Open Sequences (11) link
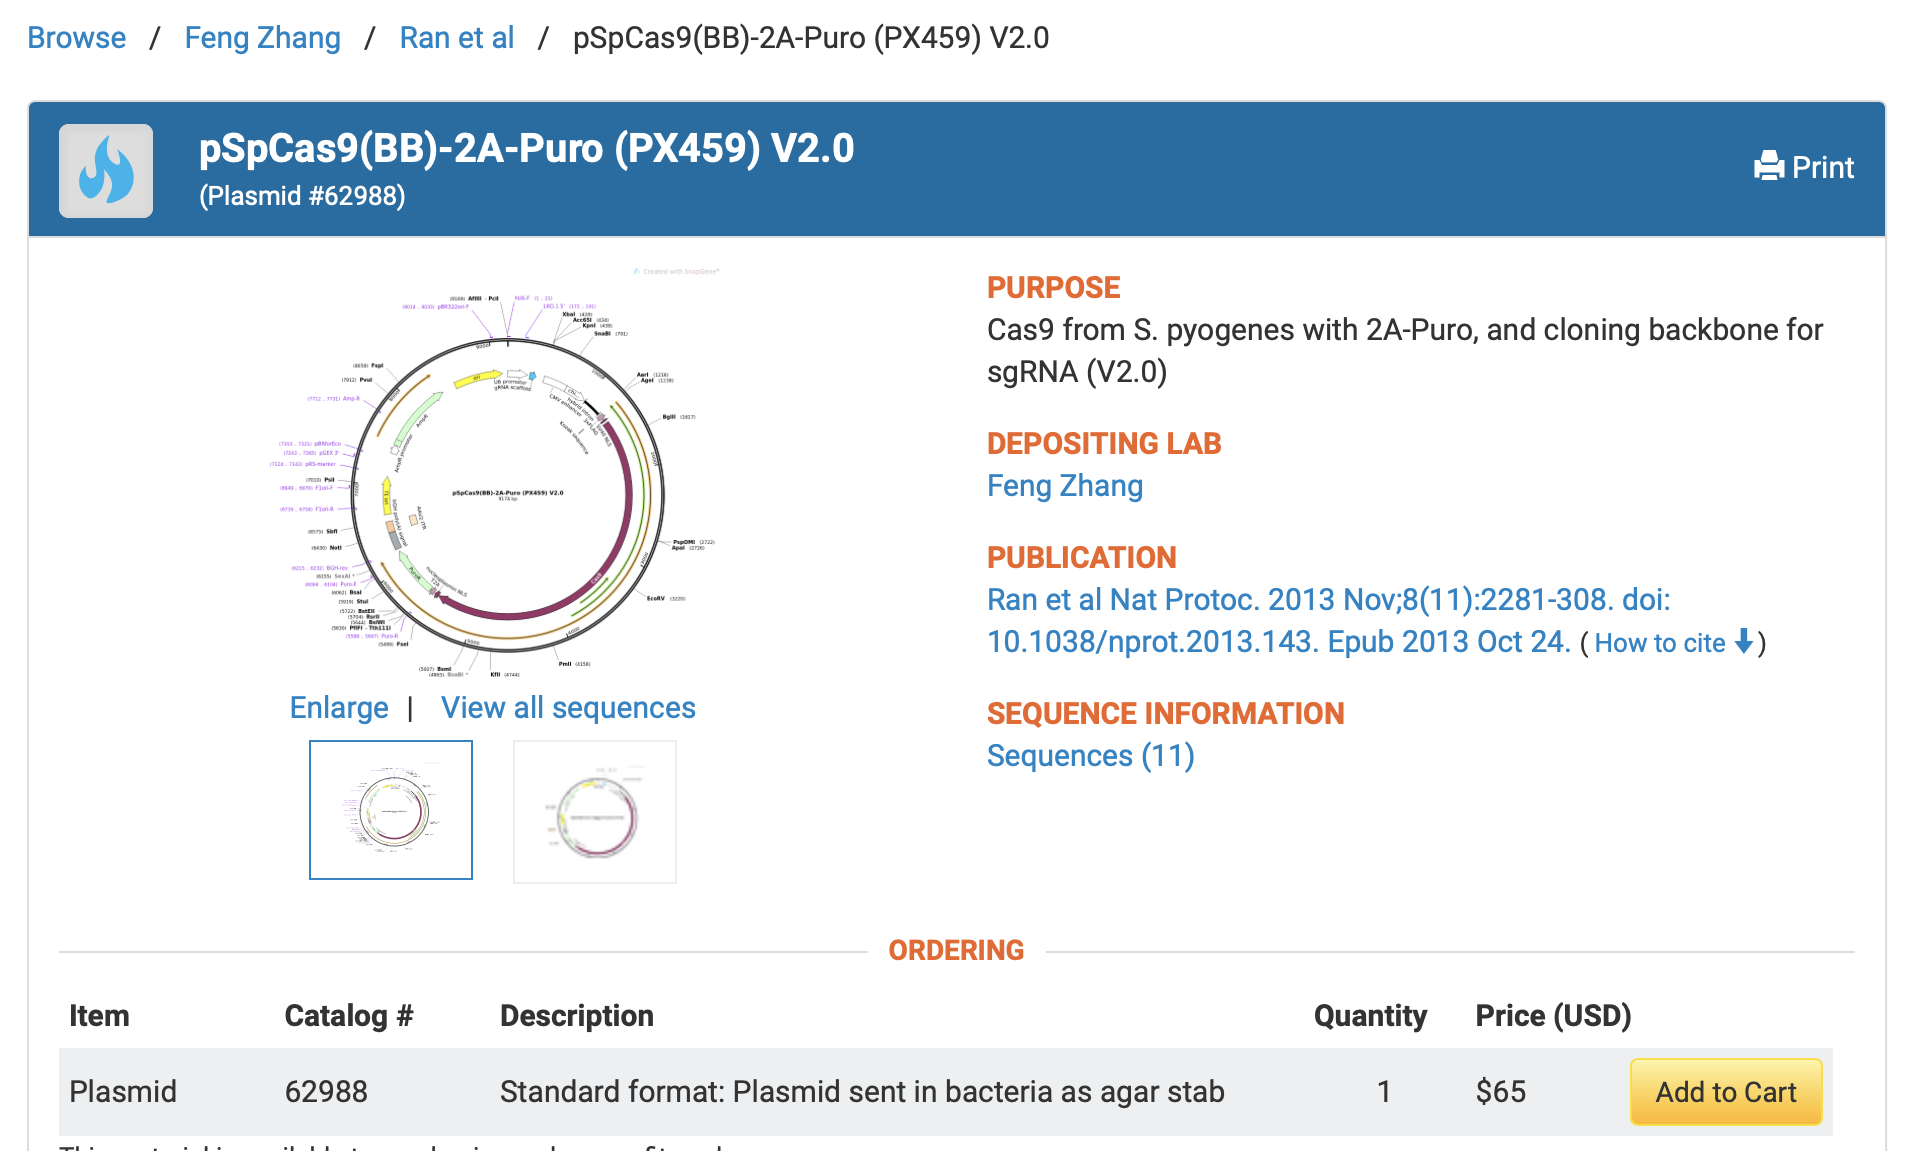 point(1090,756)
